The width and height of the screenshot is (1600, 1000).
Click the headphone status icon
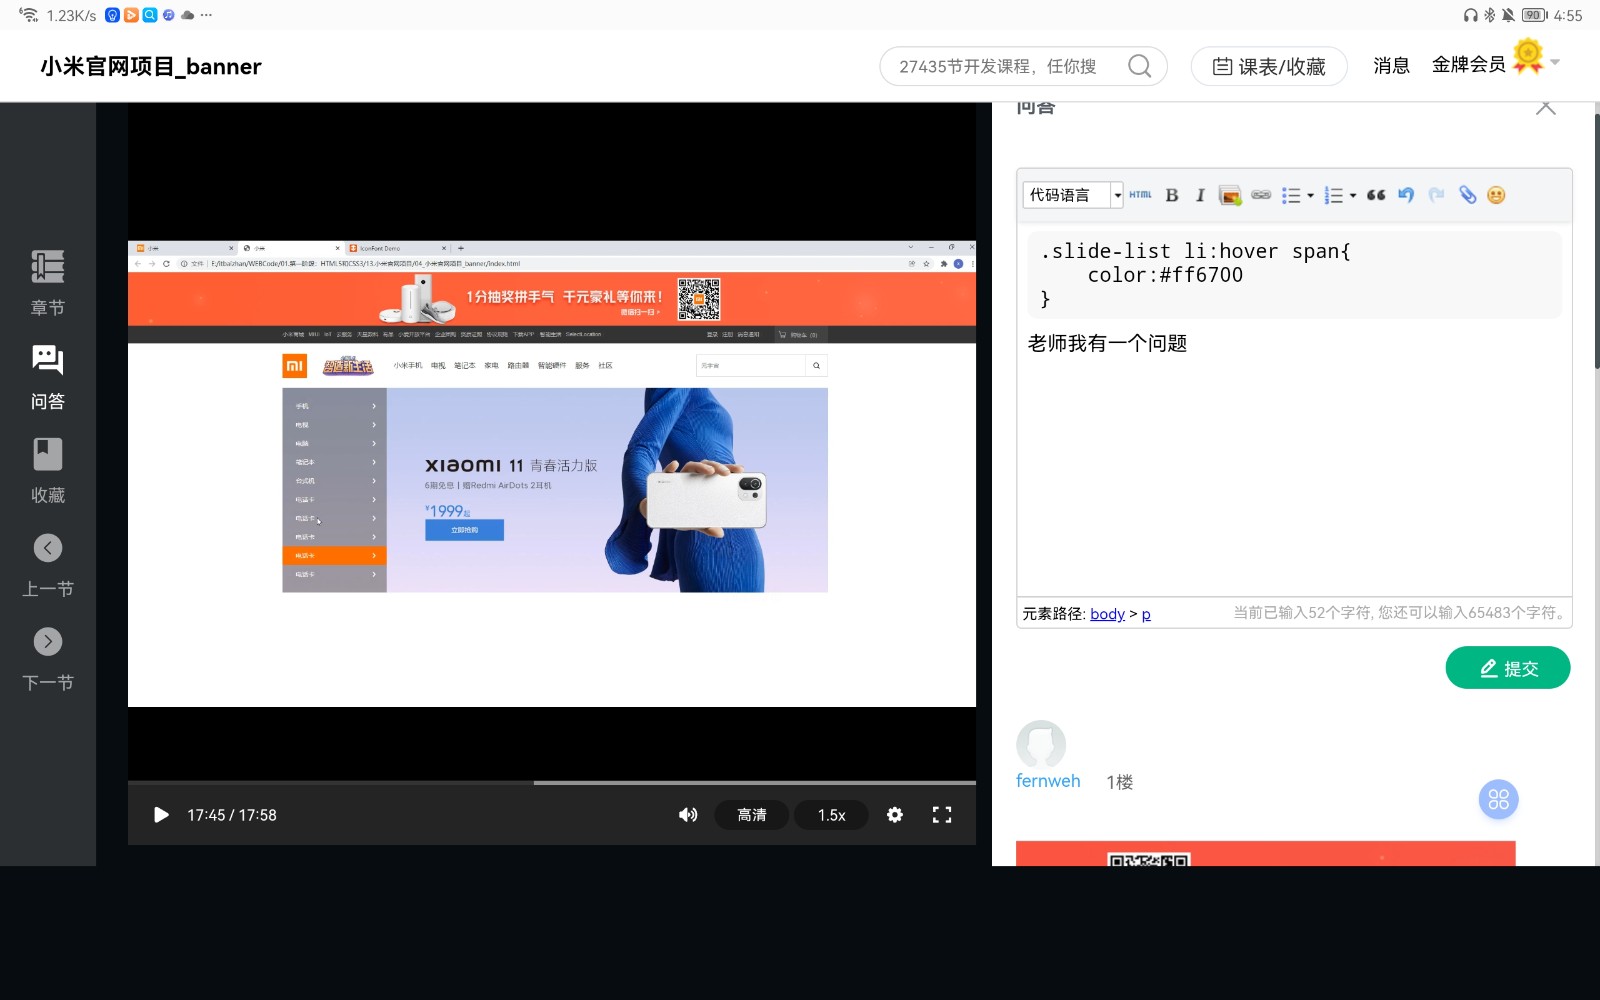click(x=1470, y=15)
